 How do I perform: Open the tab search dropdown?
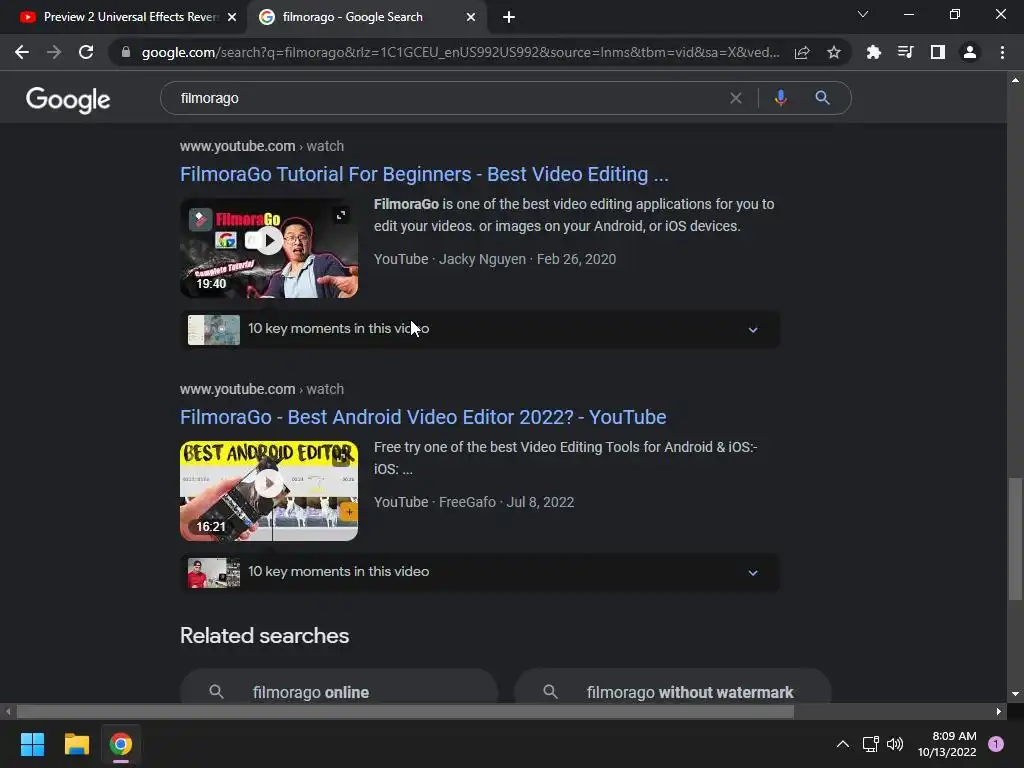coord(863,14)
